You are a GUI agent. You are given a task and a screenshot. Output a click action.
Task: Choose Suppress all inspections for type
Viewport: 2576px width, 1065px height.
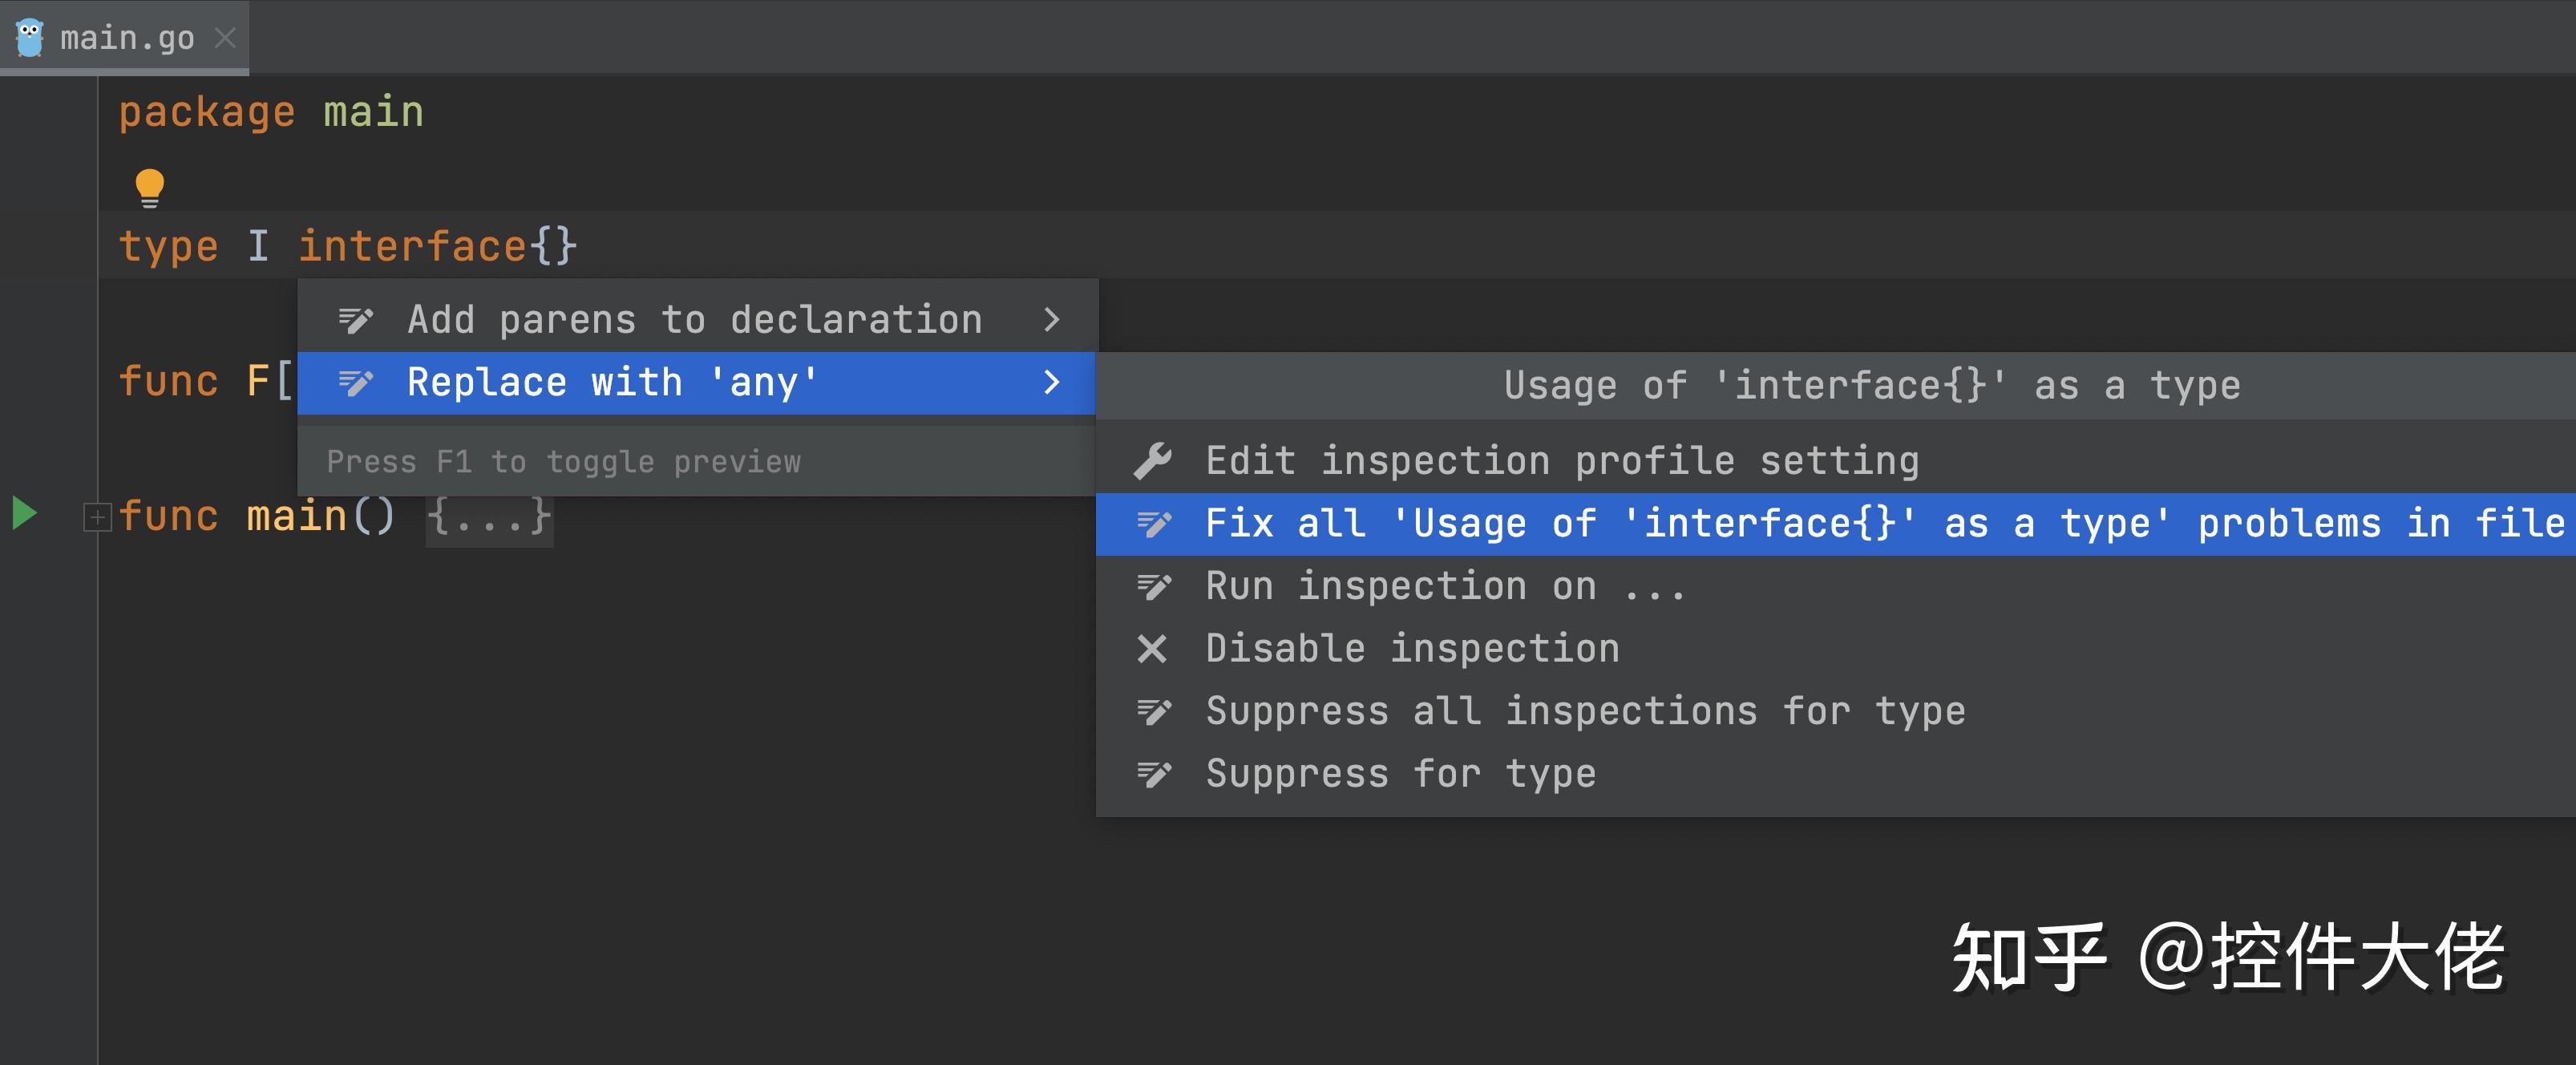tap(1585, 711)
